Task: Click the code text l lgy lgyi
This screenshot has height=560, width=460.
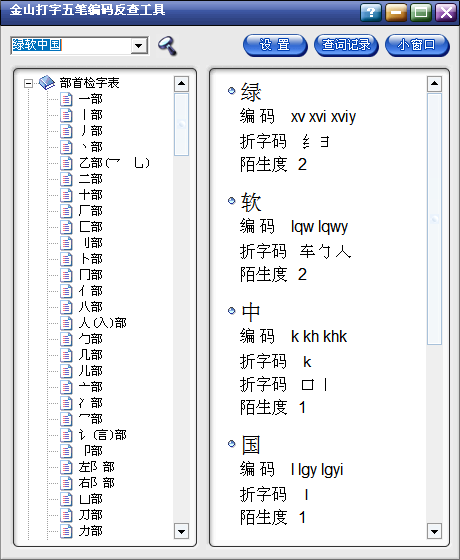Action: coord(317,470)
